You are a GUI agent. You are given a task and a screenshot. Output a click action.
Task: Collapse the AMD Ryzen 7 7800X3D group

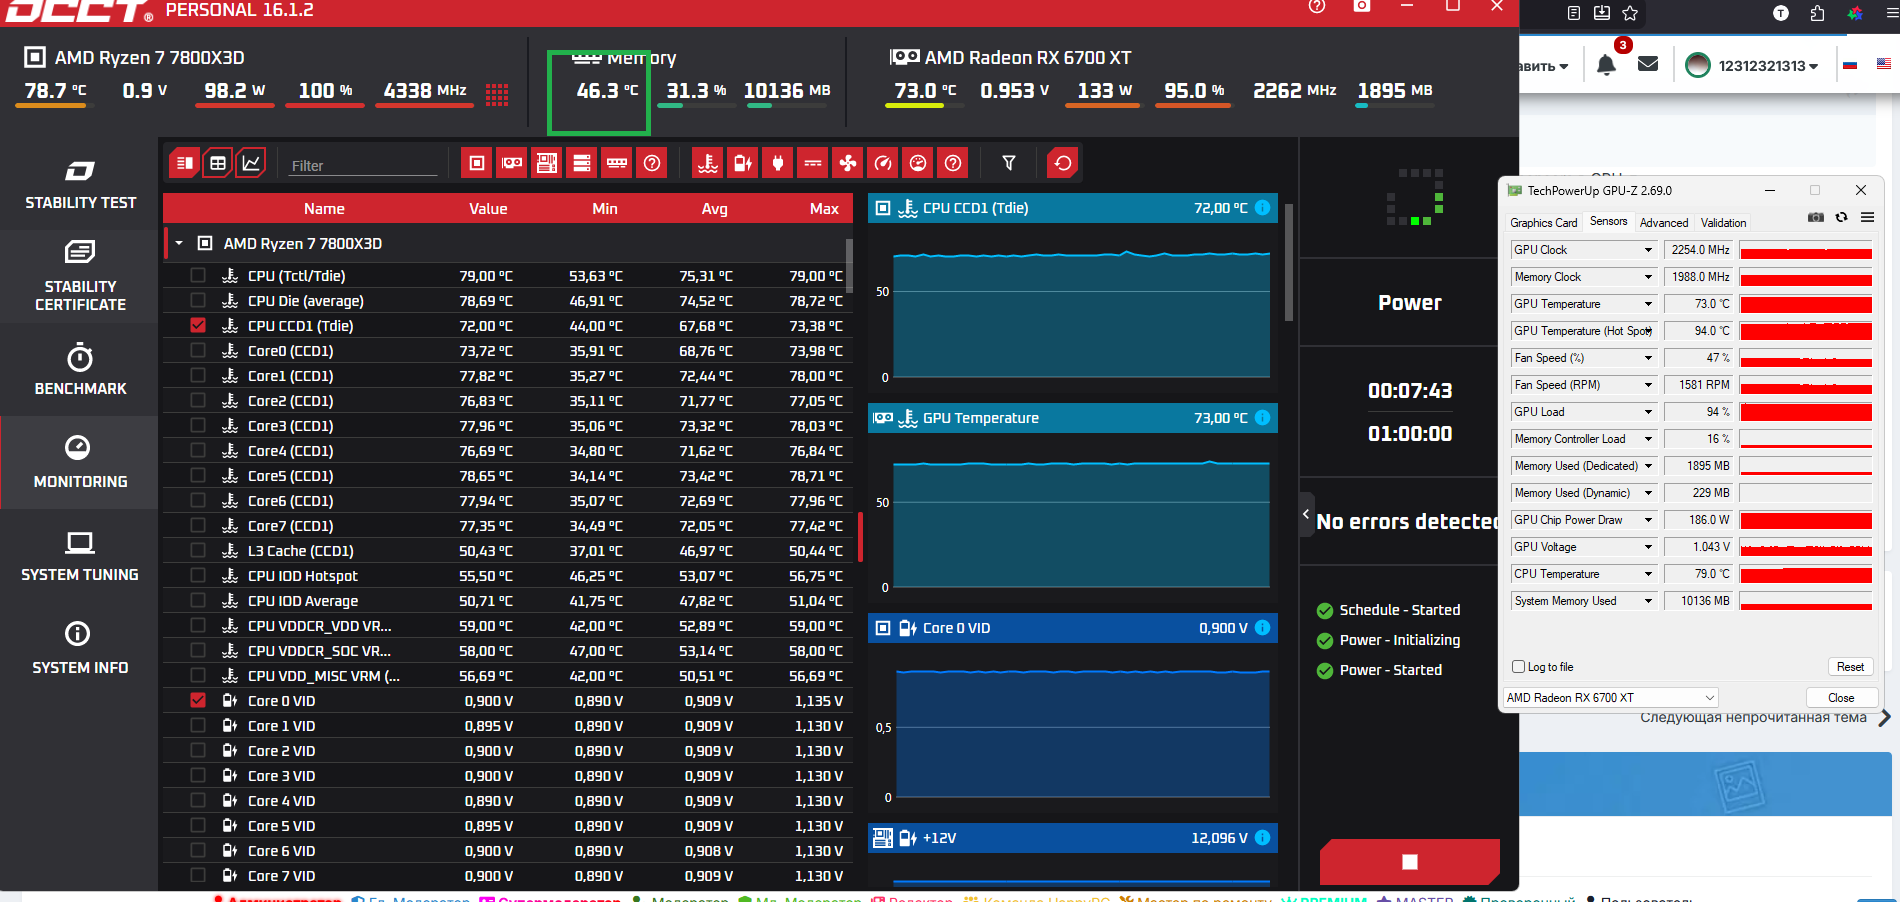pyautogui.click(x=179, y=244)
